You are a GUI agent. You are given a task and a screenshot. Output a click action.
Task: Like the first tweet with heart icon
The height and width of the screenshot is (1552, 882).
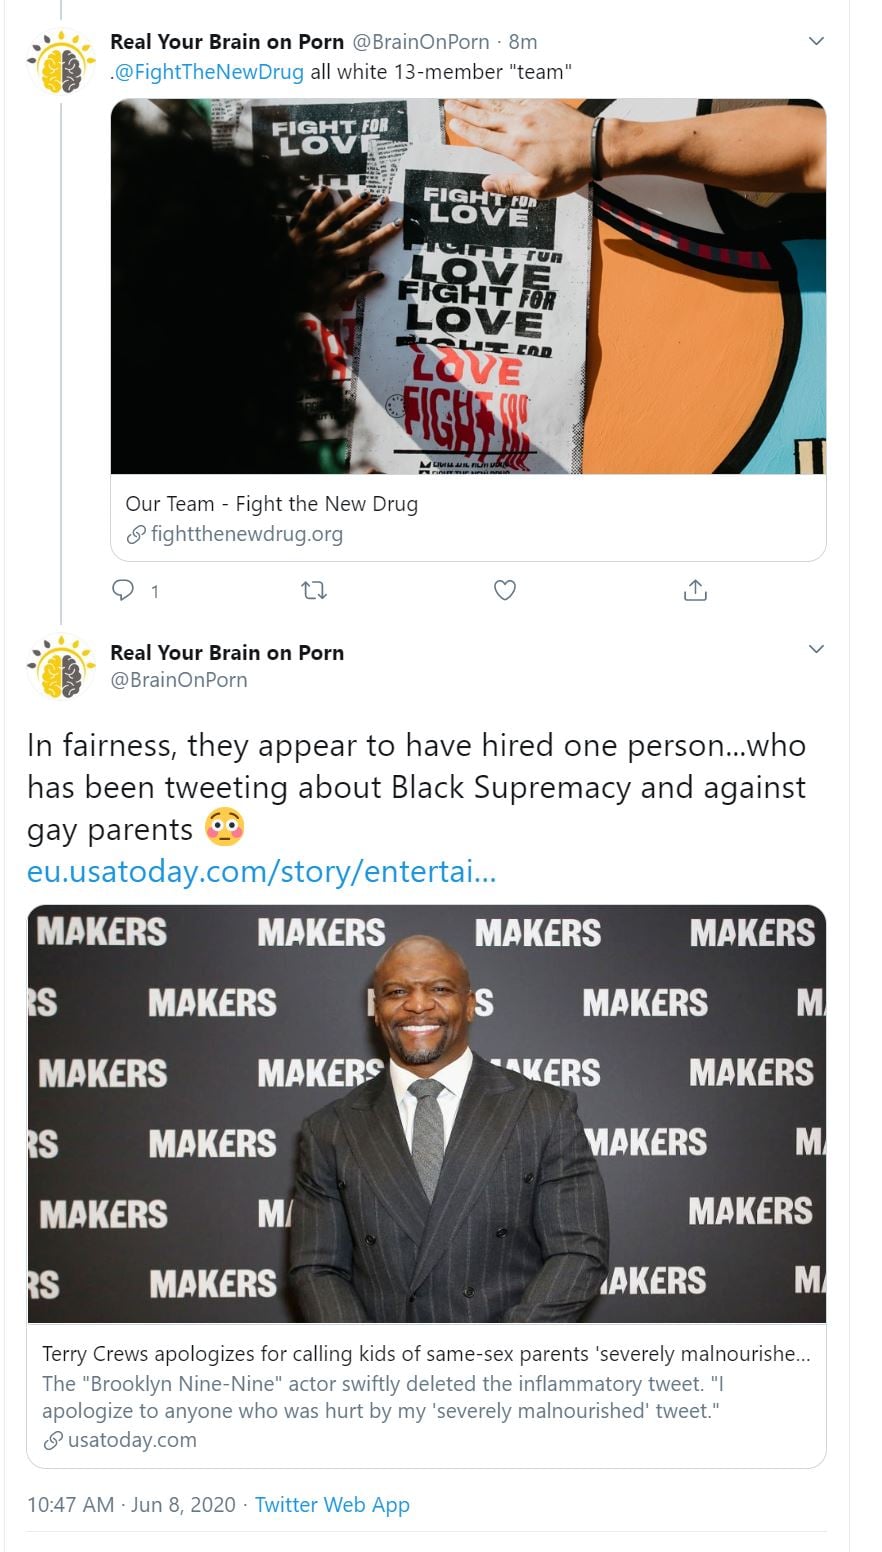tap(505, 591)
